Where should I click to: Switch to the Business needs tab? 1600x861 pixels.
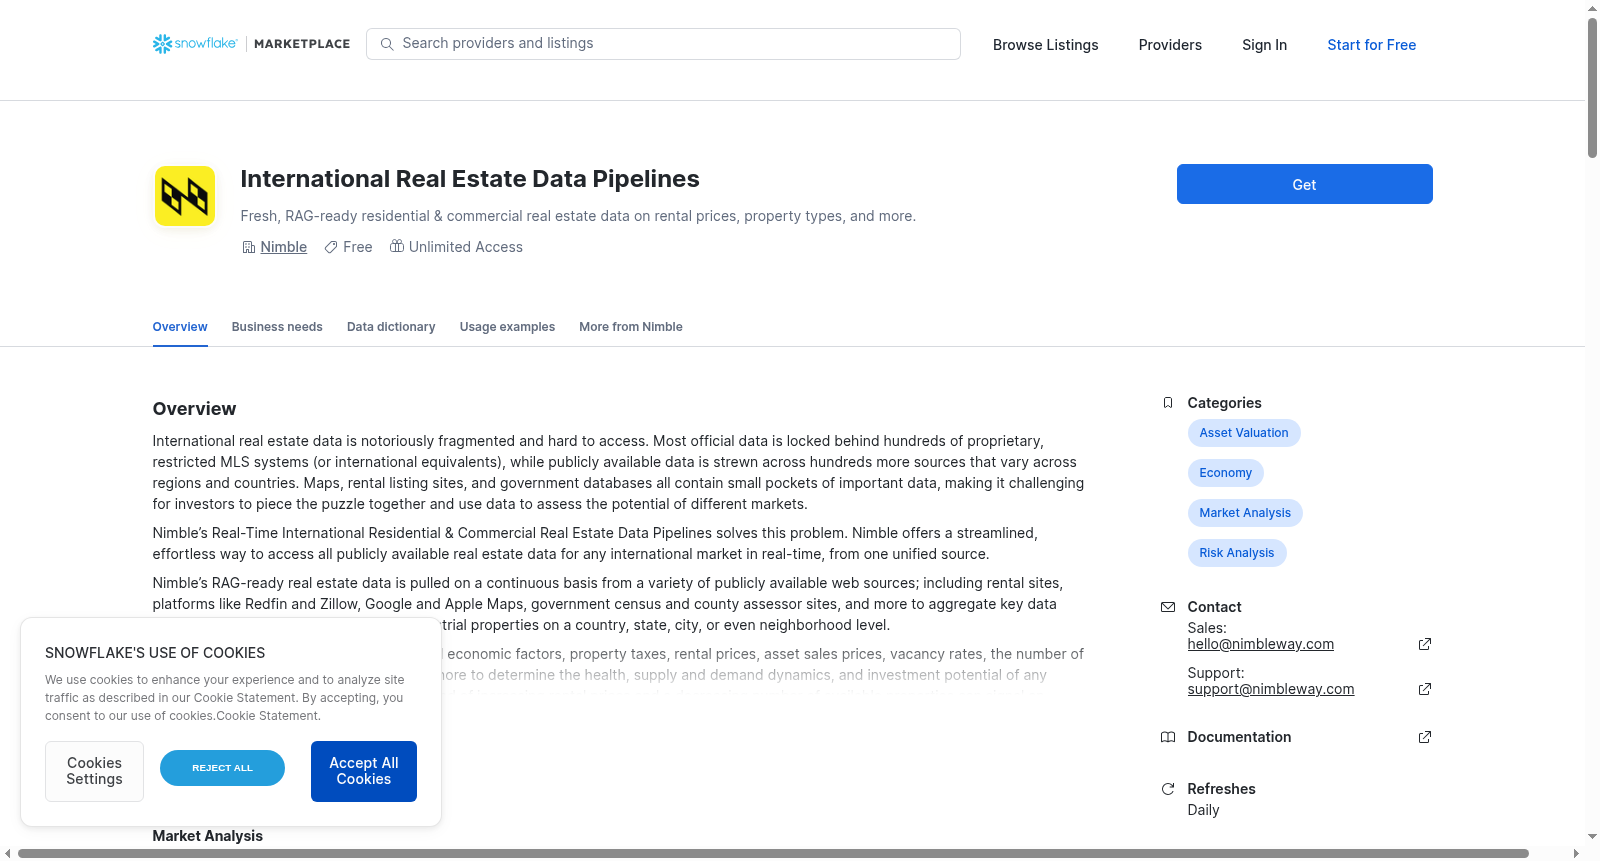(277, 327)
